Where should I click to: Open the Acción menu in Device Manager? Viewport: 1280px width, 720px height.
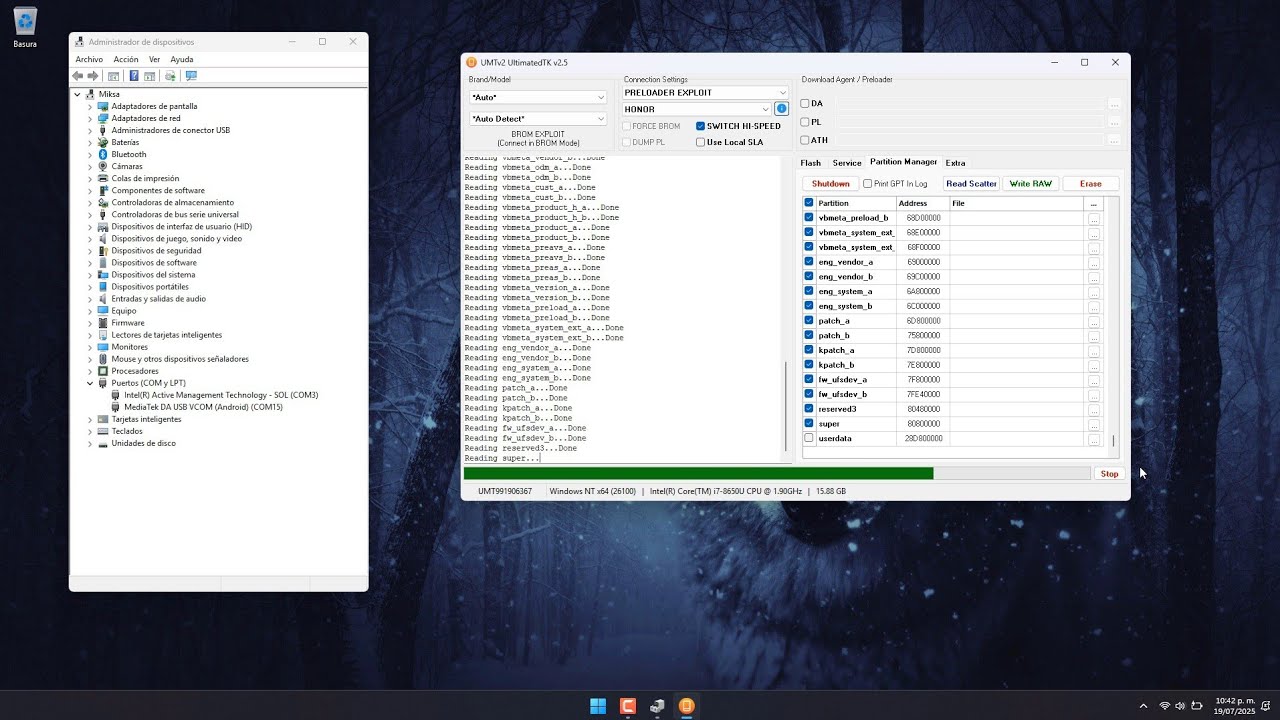[126, 59]
